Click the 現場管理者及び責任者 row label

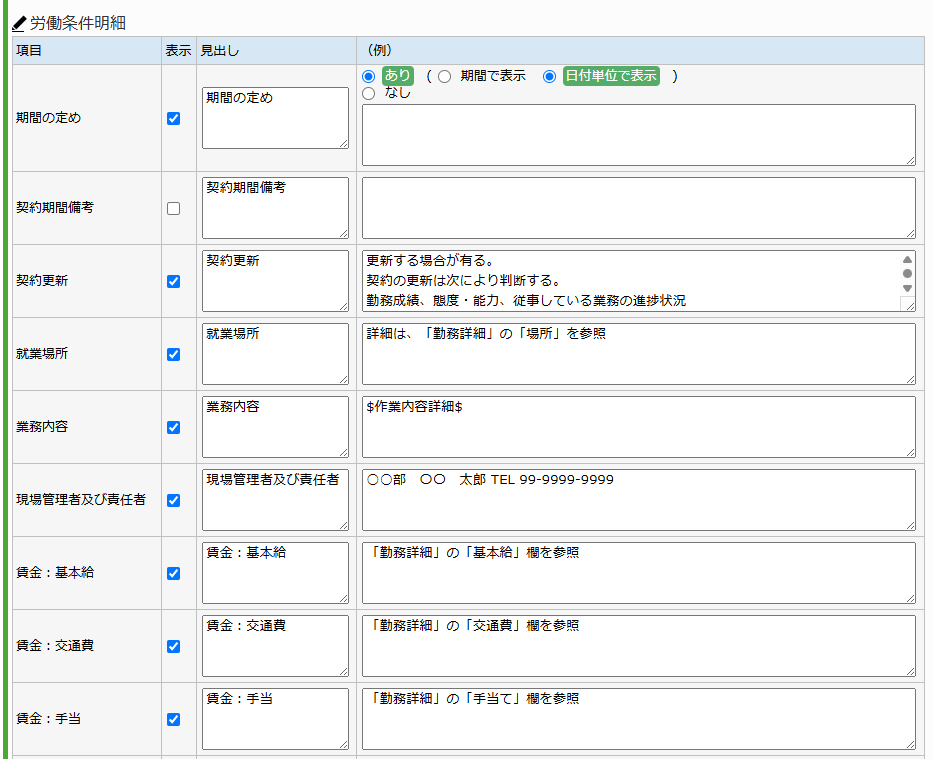point(81,500)
